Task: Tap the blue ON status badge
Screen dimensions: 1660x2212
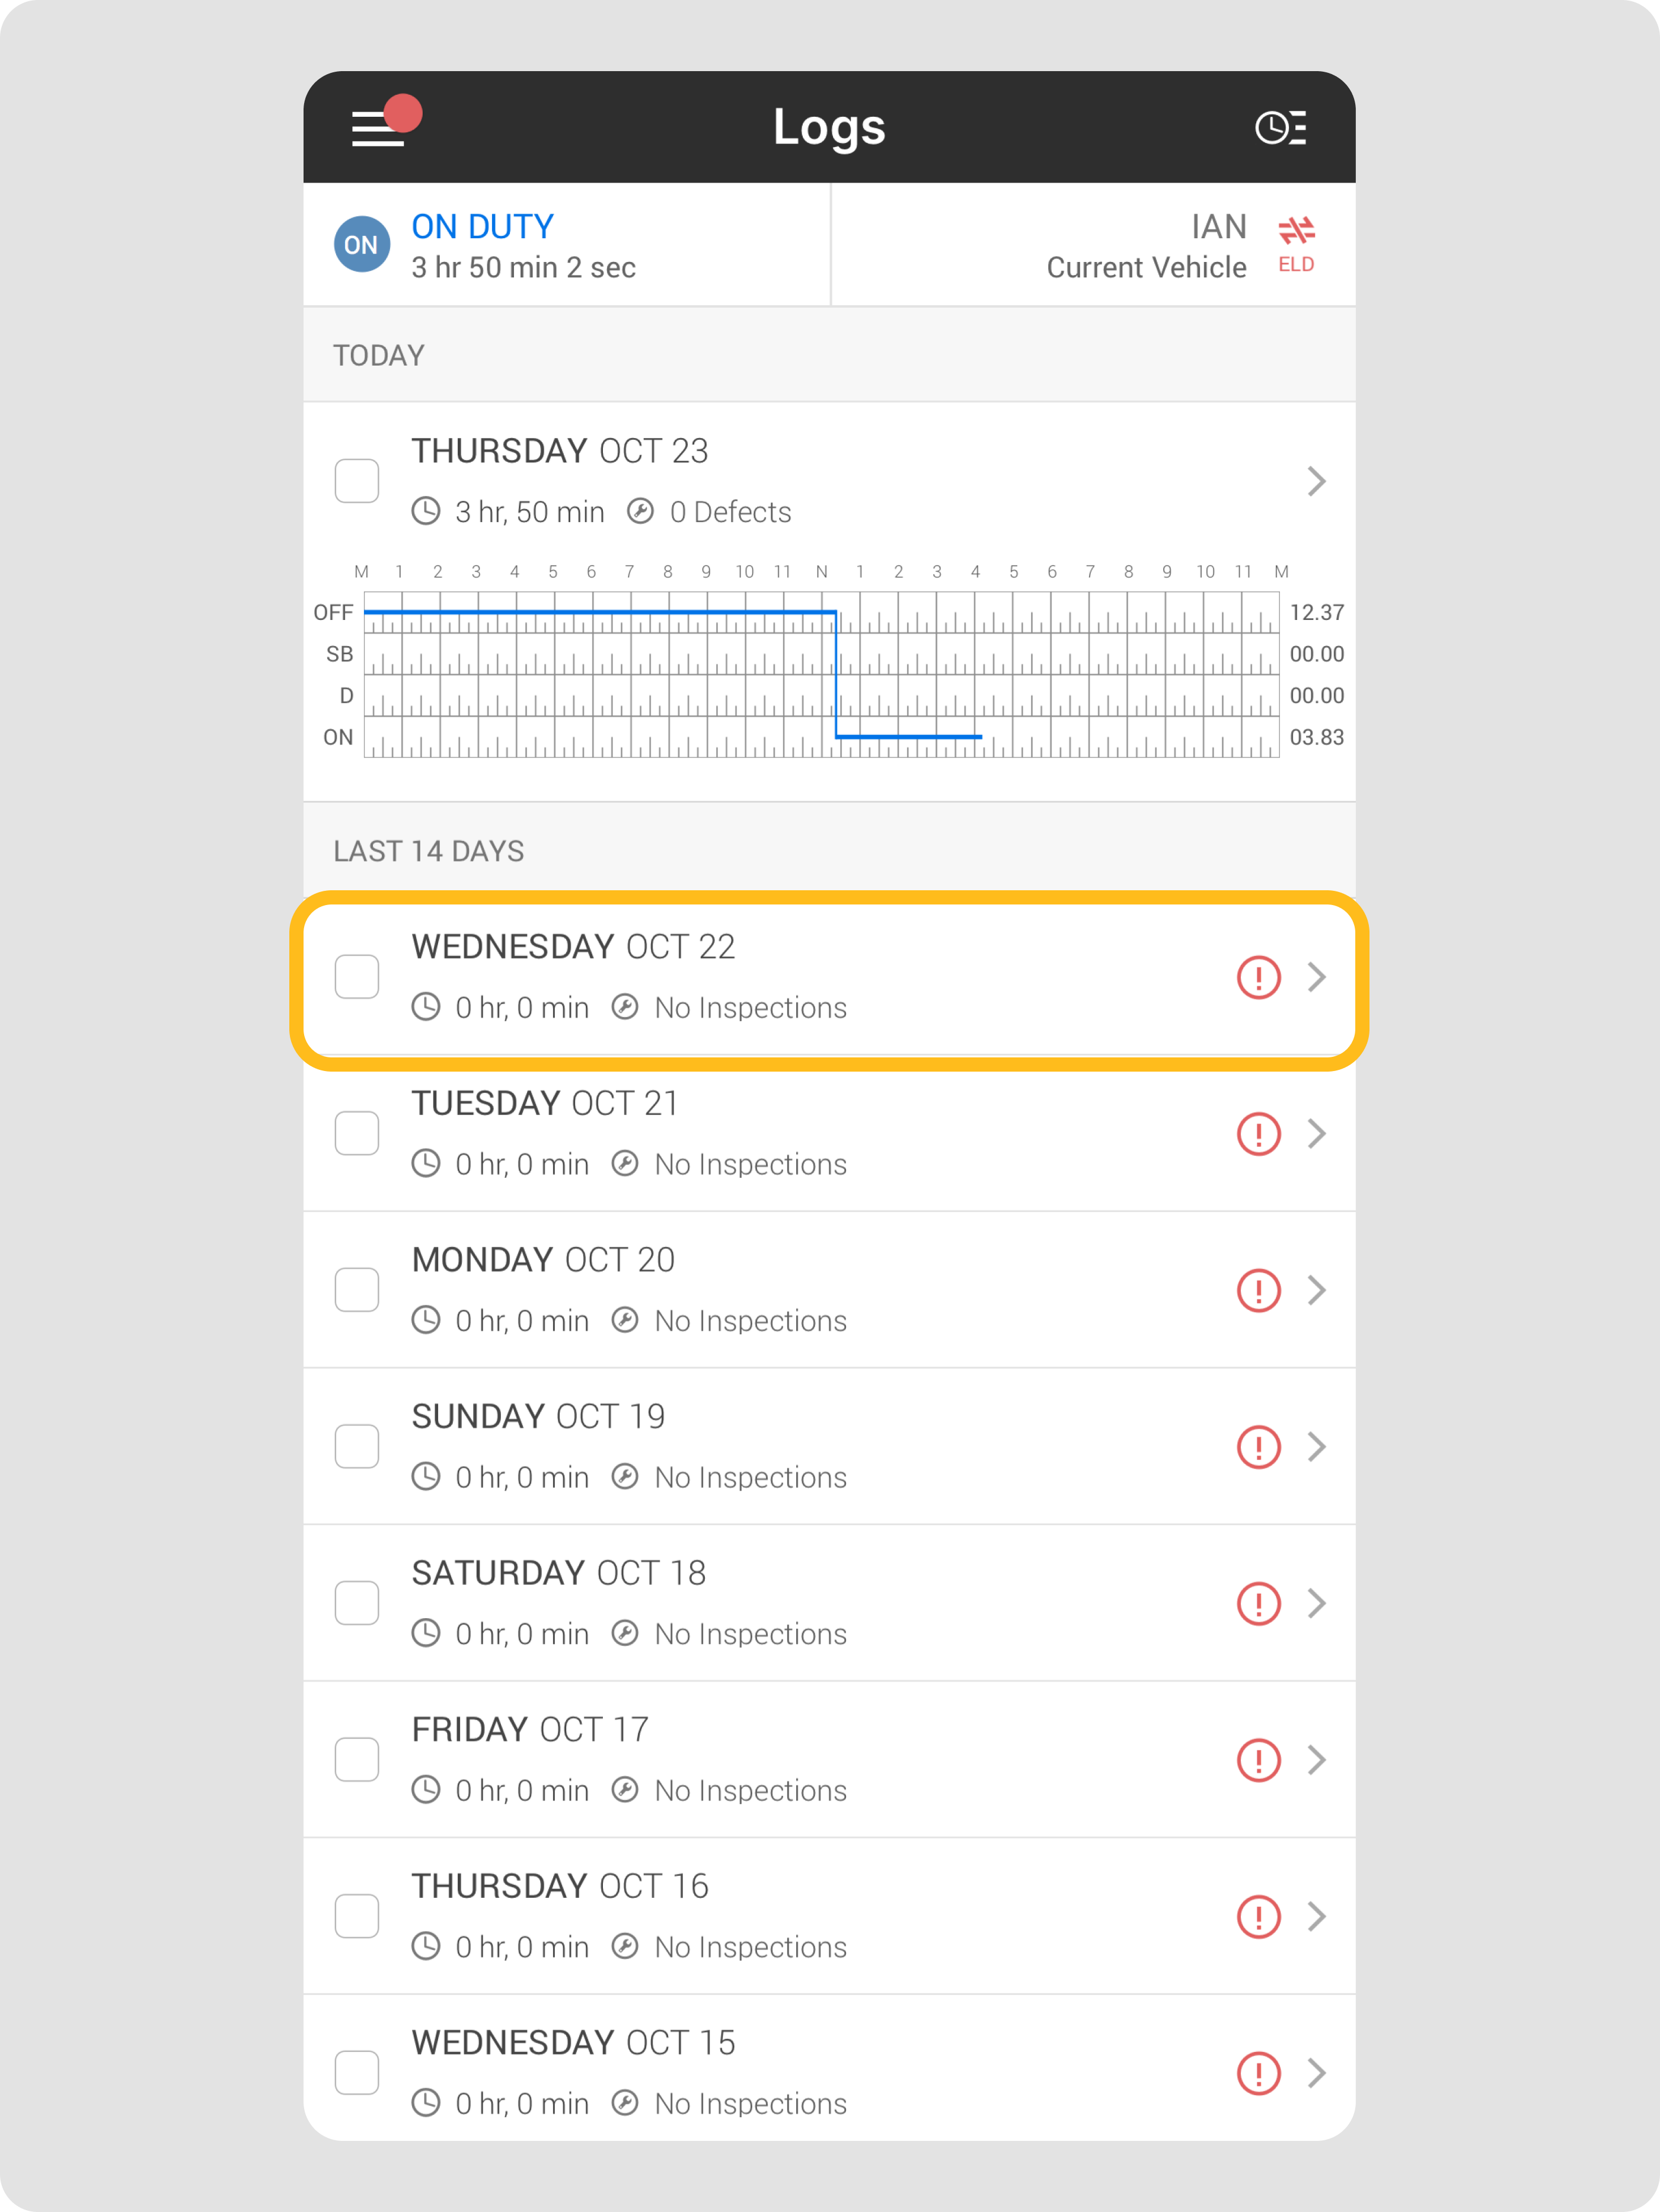Action: click(x=361, y=244)
